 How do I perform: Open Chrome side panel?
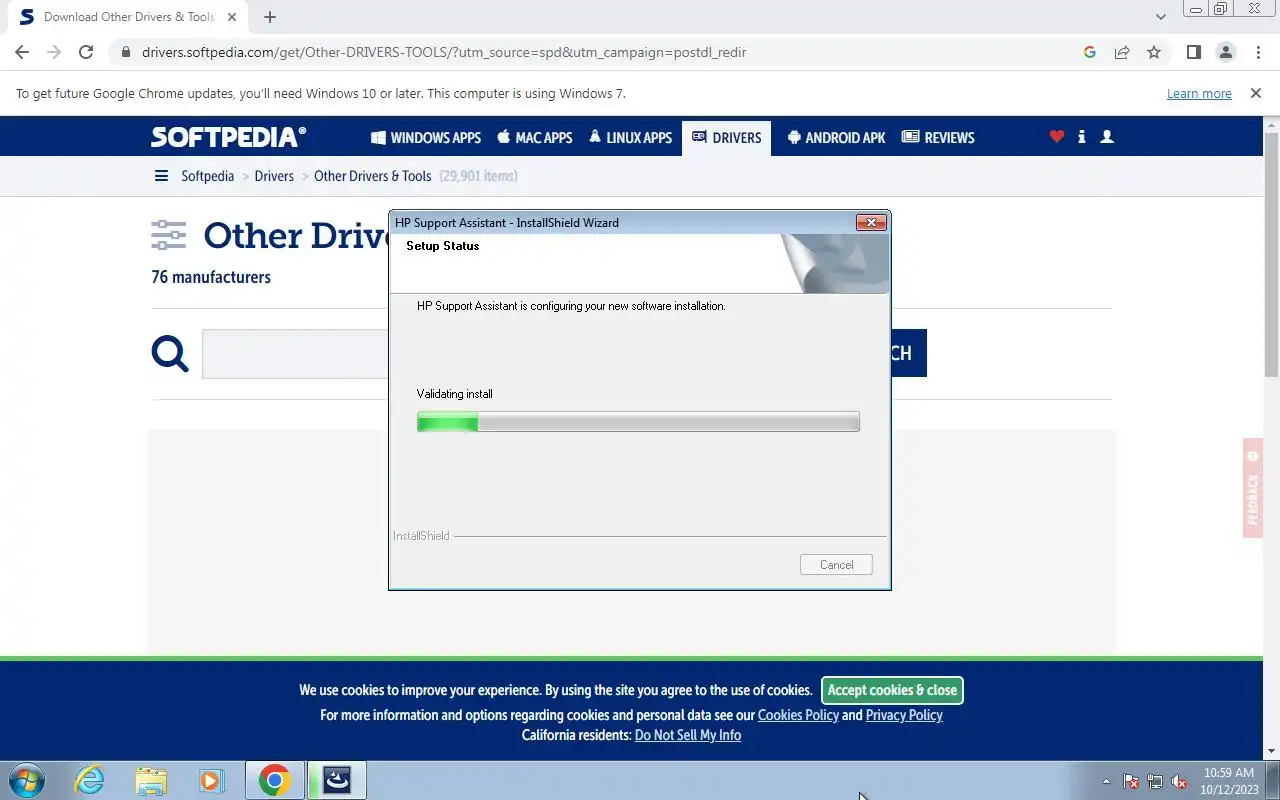click(1193, 52)
